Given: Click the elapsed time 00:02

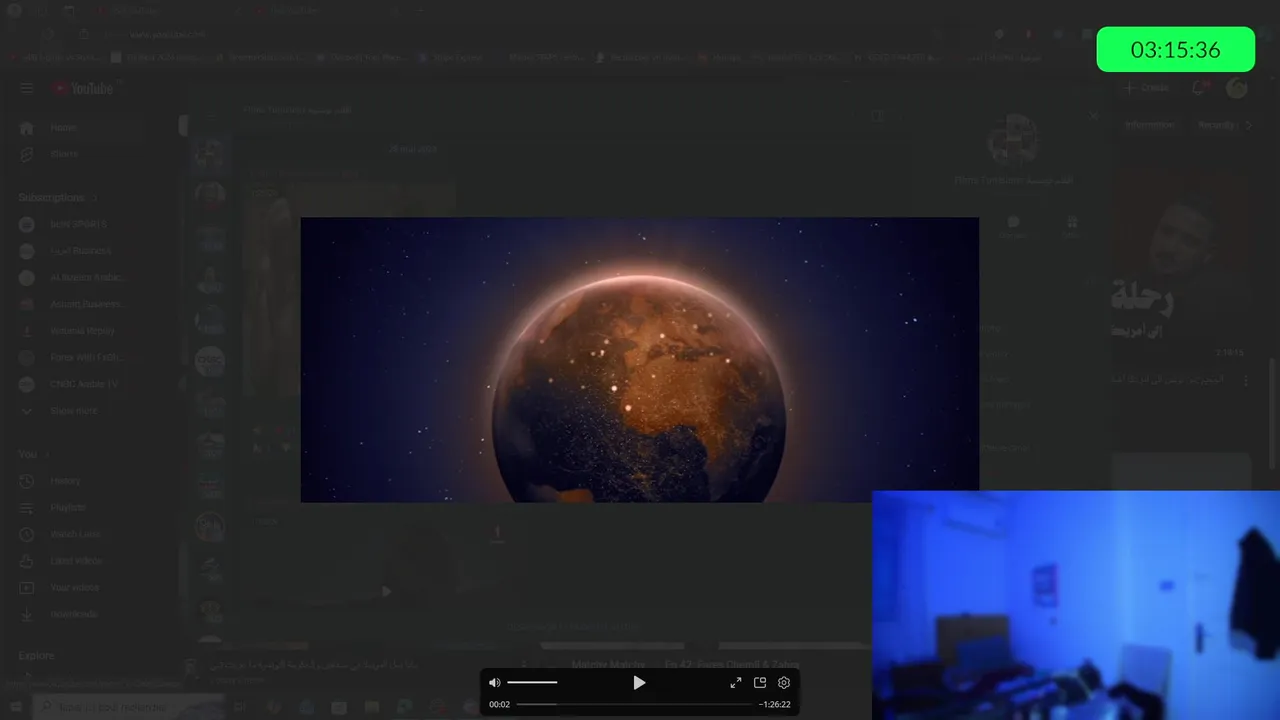Looking at the screenshot, I should [499, 704].
